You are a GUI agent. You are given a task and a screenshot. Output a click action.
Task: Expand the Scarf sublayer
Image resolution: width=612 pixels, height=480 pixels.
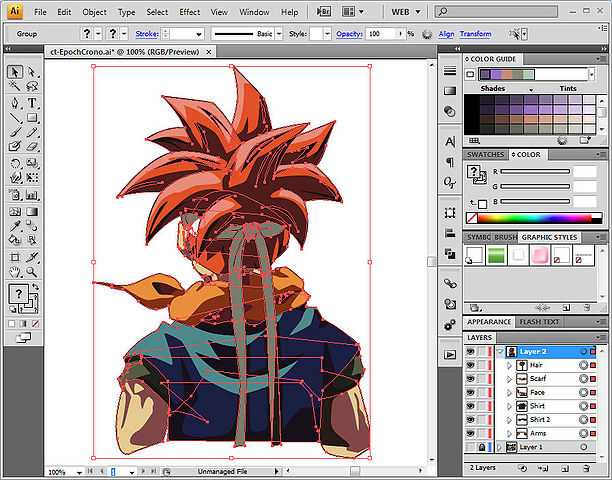(509, 379)
